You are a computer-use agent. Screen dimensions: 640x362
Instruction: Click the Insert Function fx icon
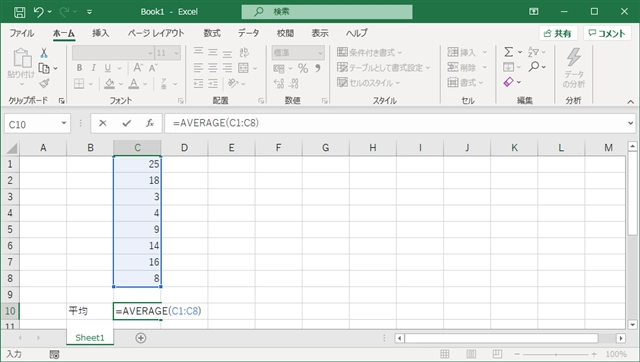[x=150, y=123]
